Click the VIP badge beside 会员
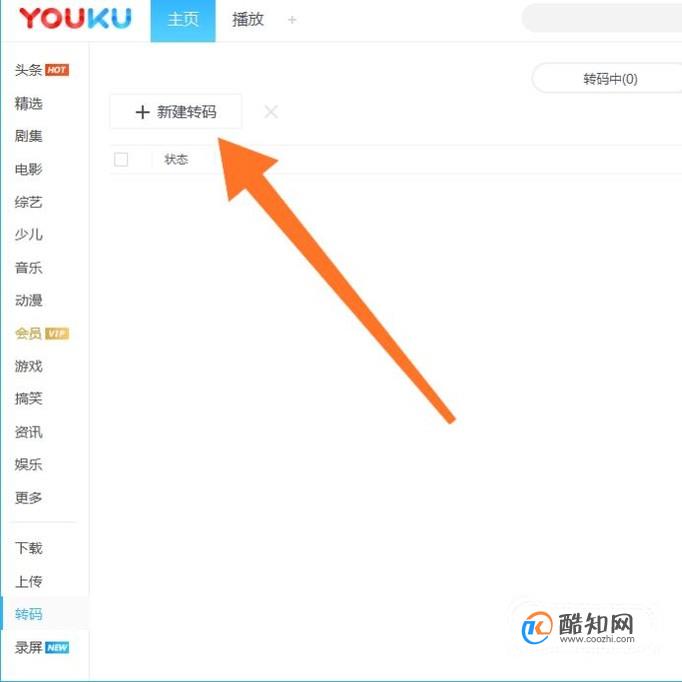Image resolution: width=682 pixels, height=682 pixels. (x=57, y=334)
